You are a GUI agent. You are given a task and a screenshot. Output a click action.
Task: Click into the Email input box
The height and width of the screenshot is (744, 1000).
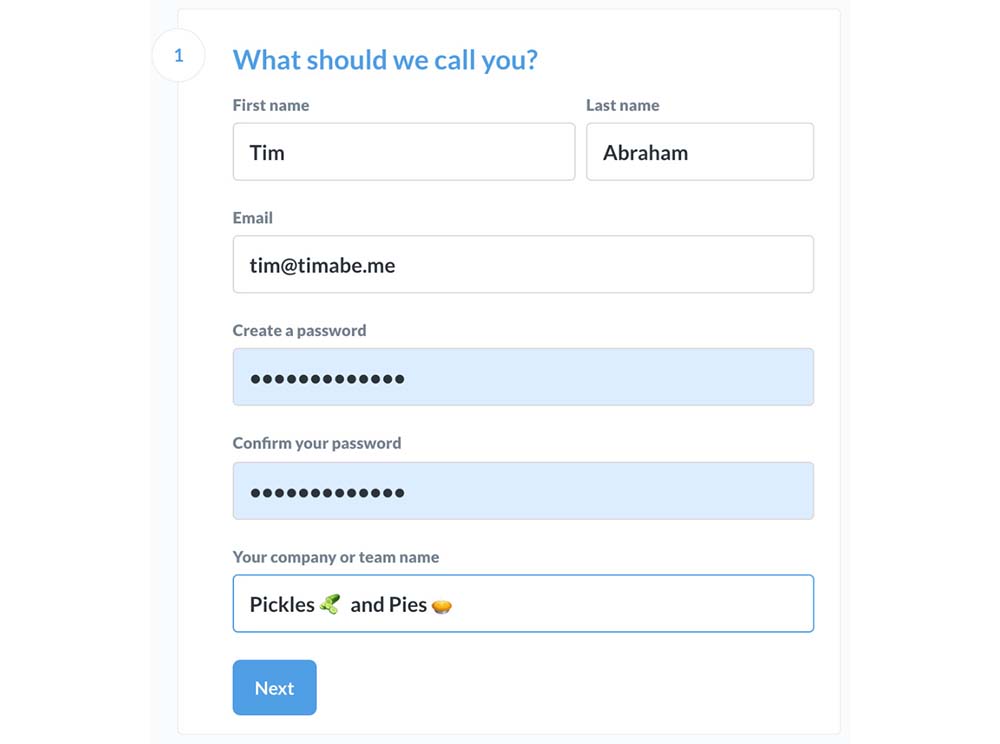[x=522, y=265]
